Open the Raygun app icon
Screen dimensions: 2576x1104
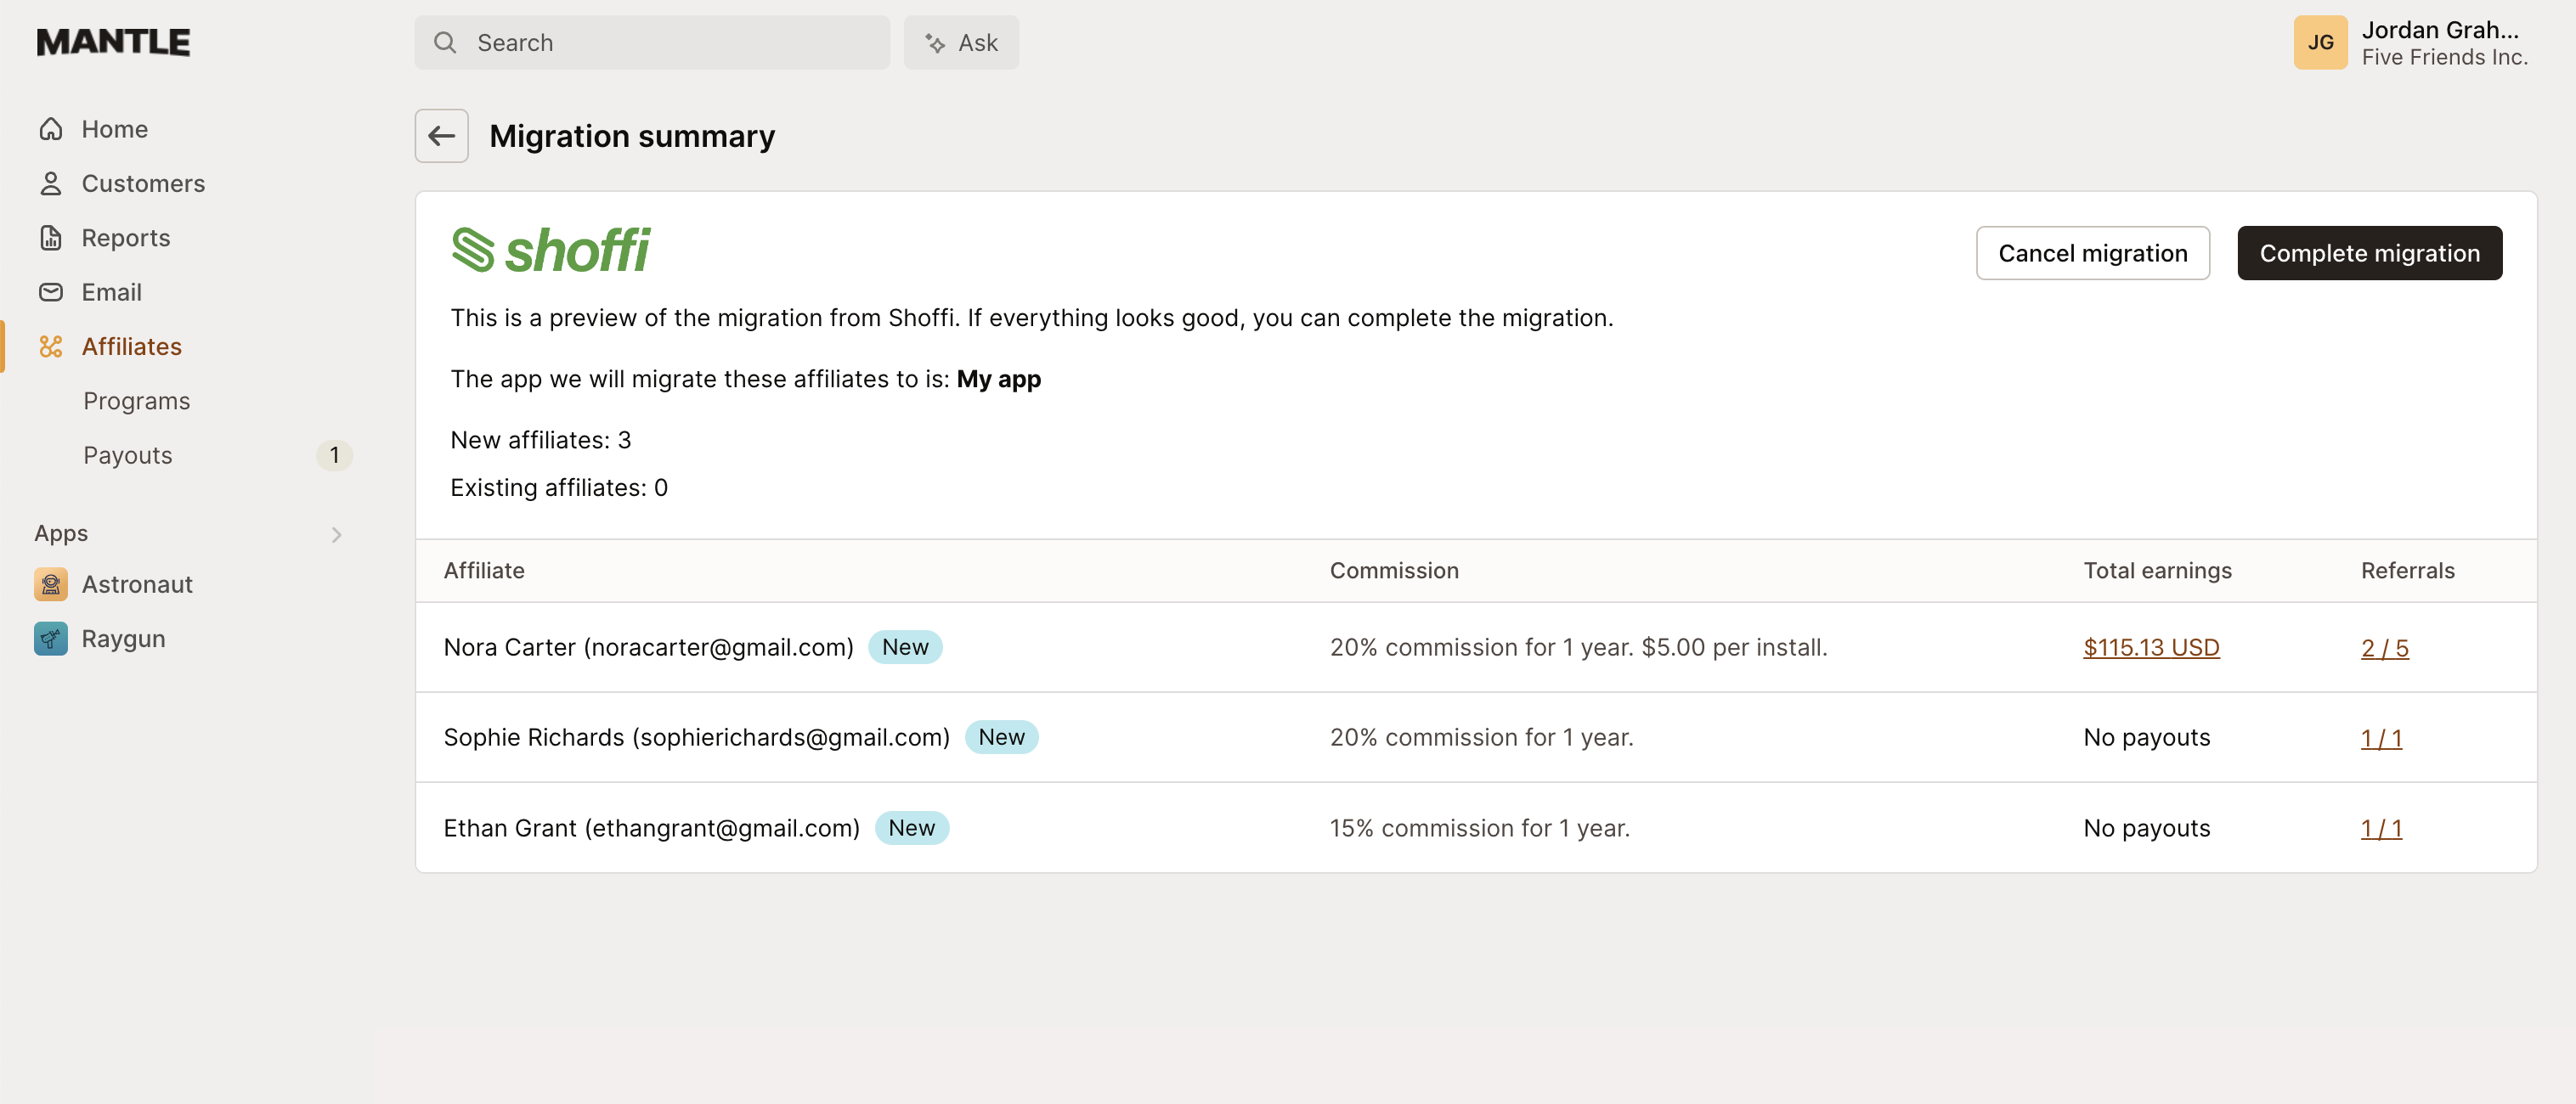(x=50, y=638)
